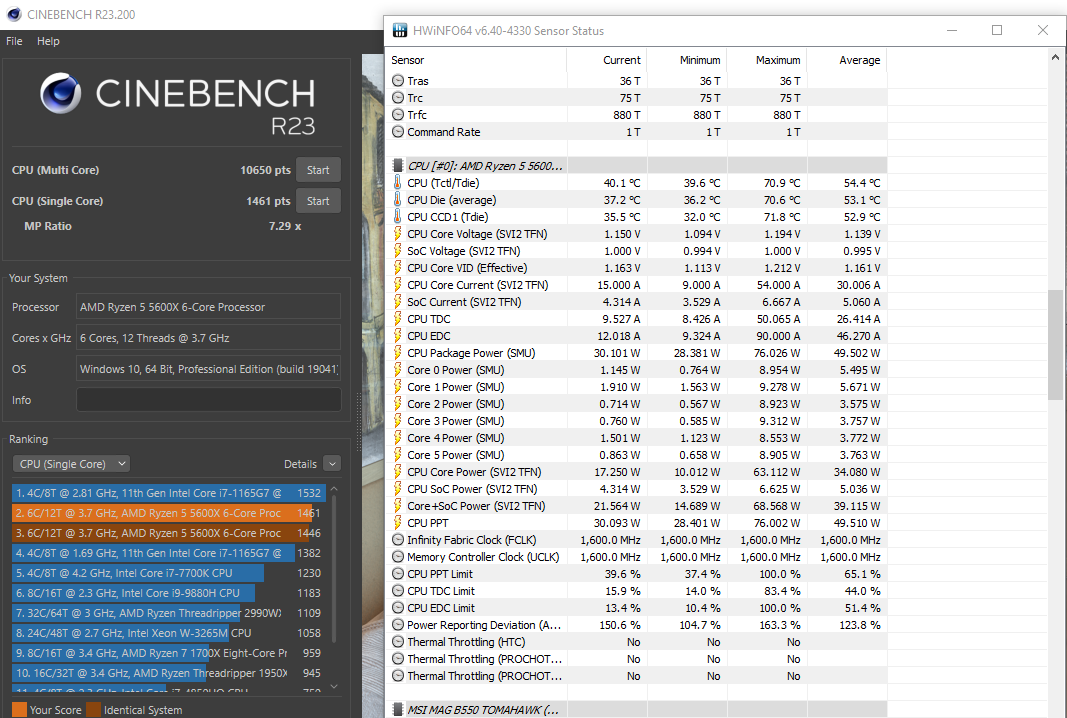The width and height of the screenshot is (1067, 718).
Task: Select ranking entry 6 Intel Core i9-9880H
Action: point(169,593)
